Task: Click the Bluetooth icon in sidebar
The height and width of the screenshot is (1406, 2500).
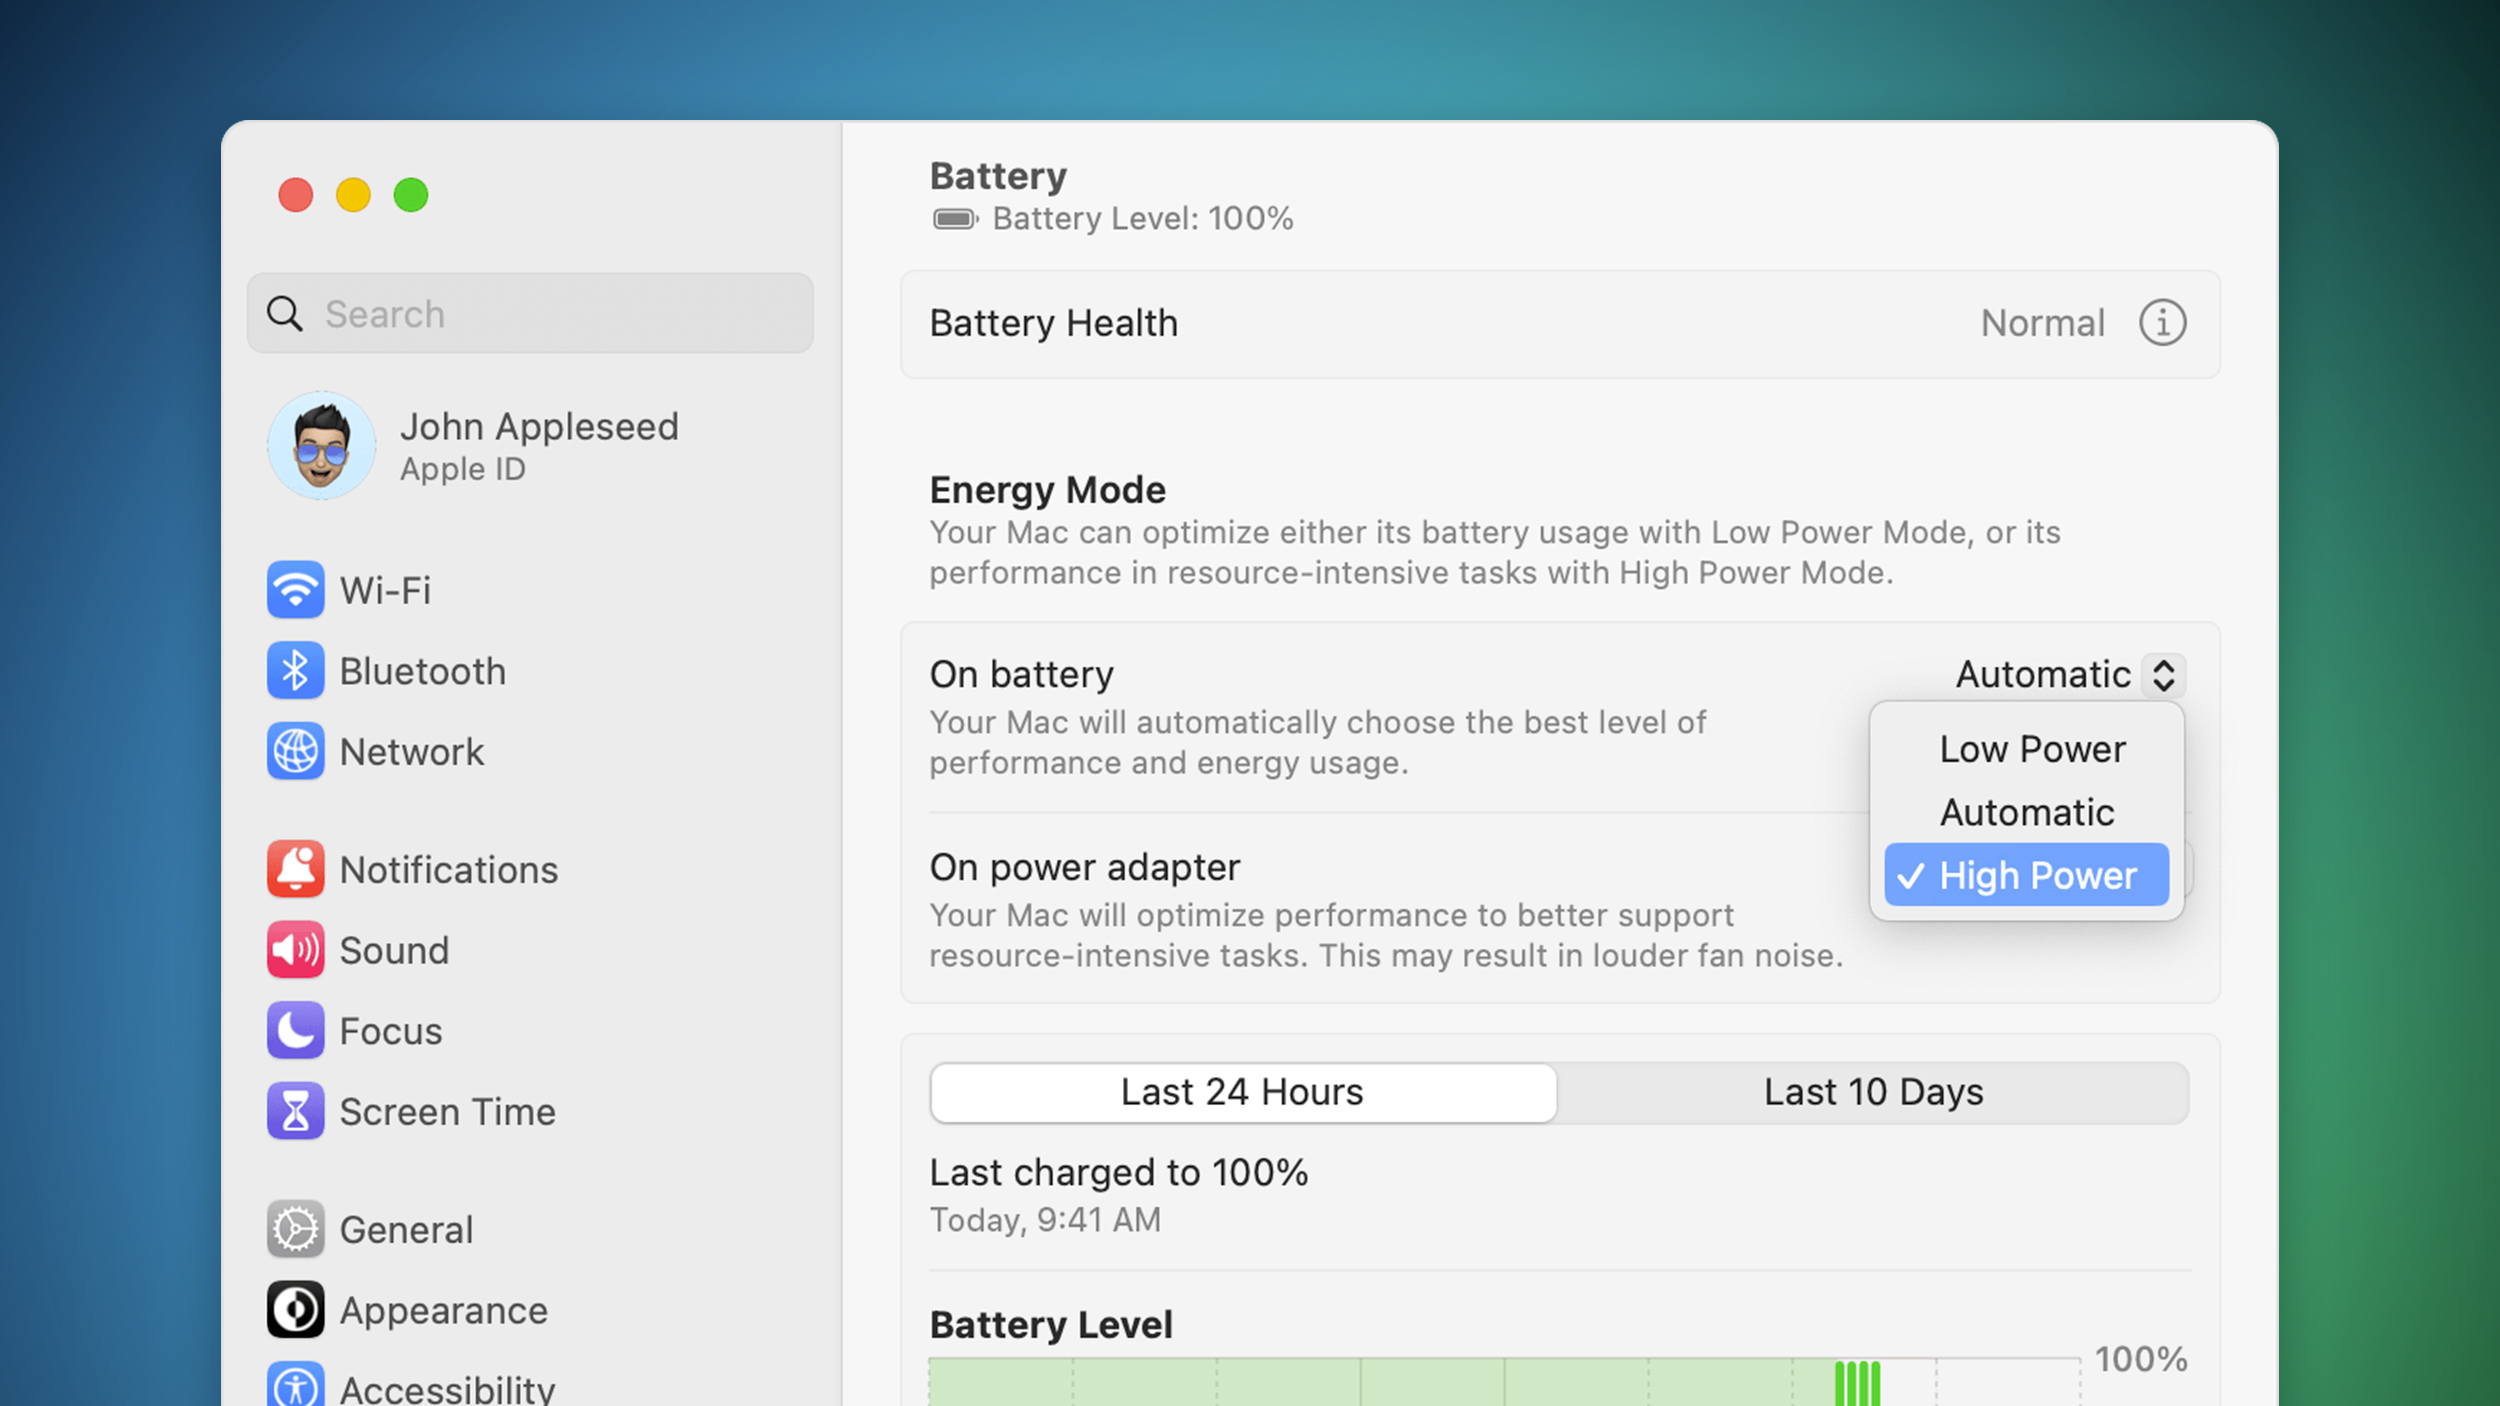Action: click(295, 670)
